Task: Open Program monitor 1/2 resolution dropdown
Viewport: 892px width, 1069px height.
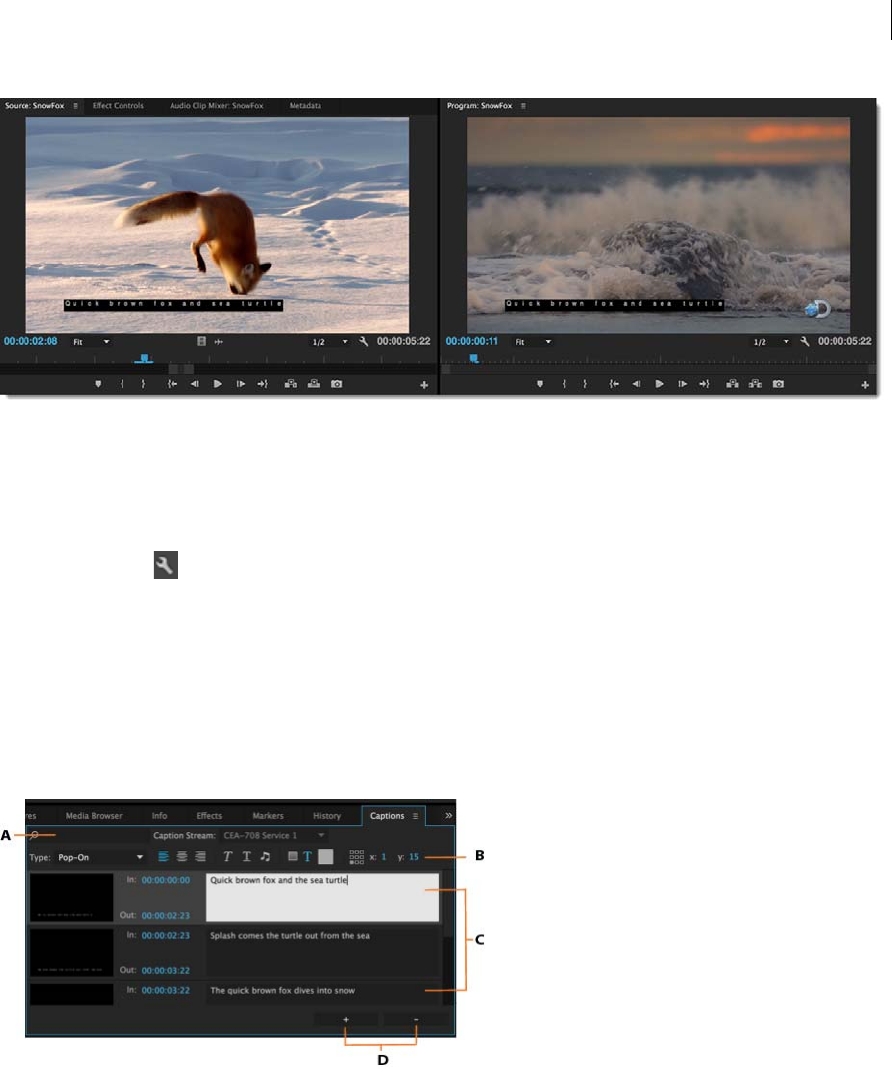Action: coord(771,342)
